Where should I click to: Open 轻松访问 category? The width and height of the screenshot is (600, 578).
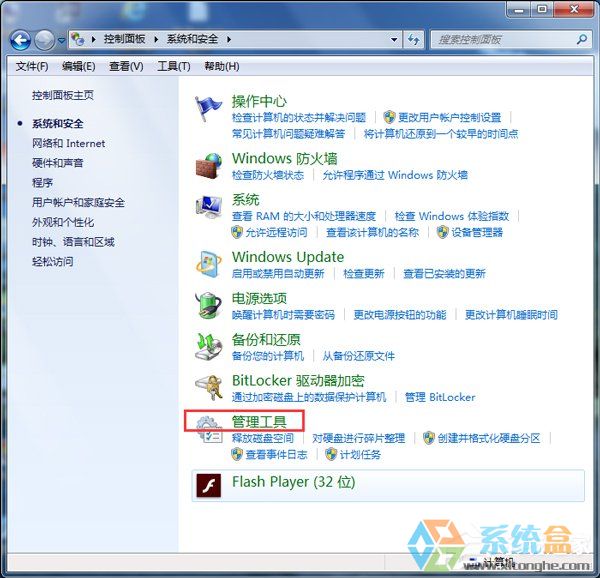tap(52, 262)
